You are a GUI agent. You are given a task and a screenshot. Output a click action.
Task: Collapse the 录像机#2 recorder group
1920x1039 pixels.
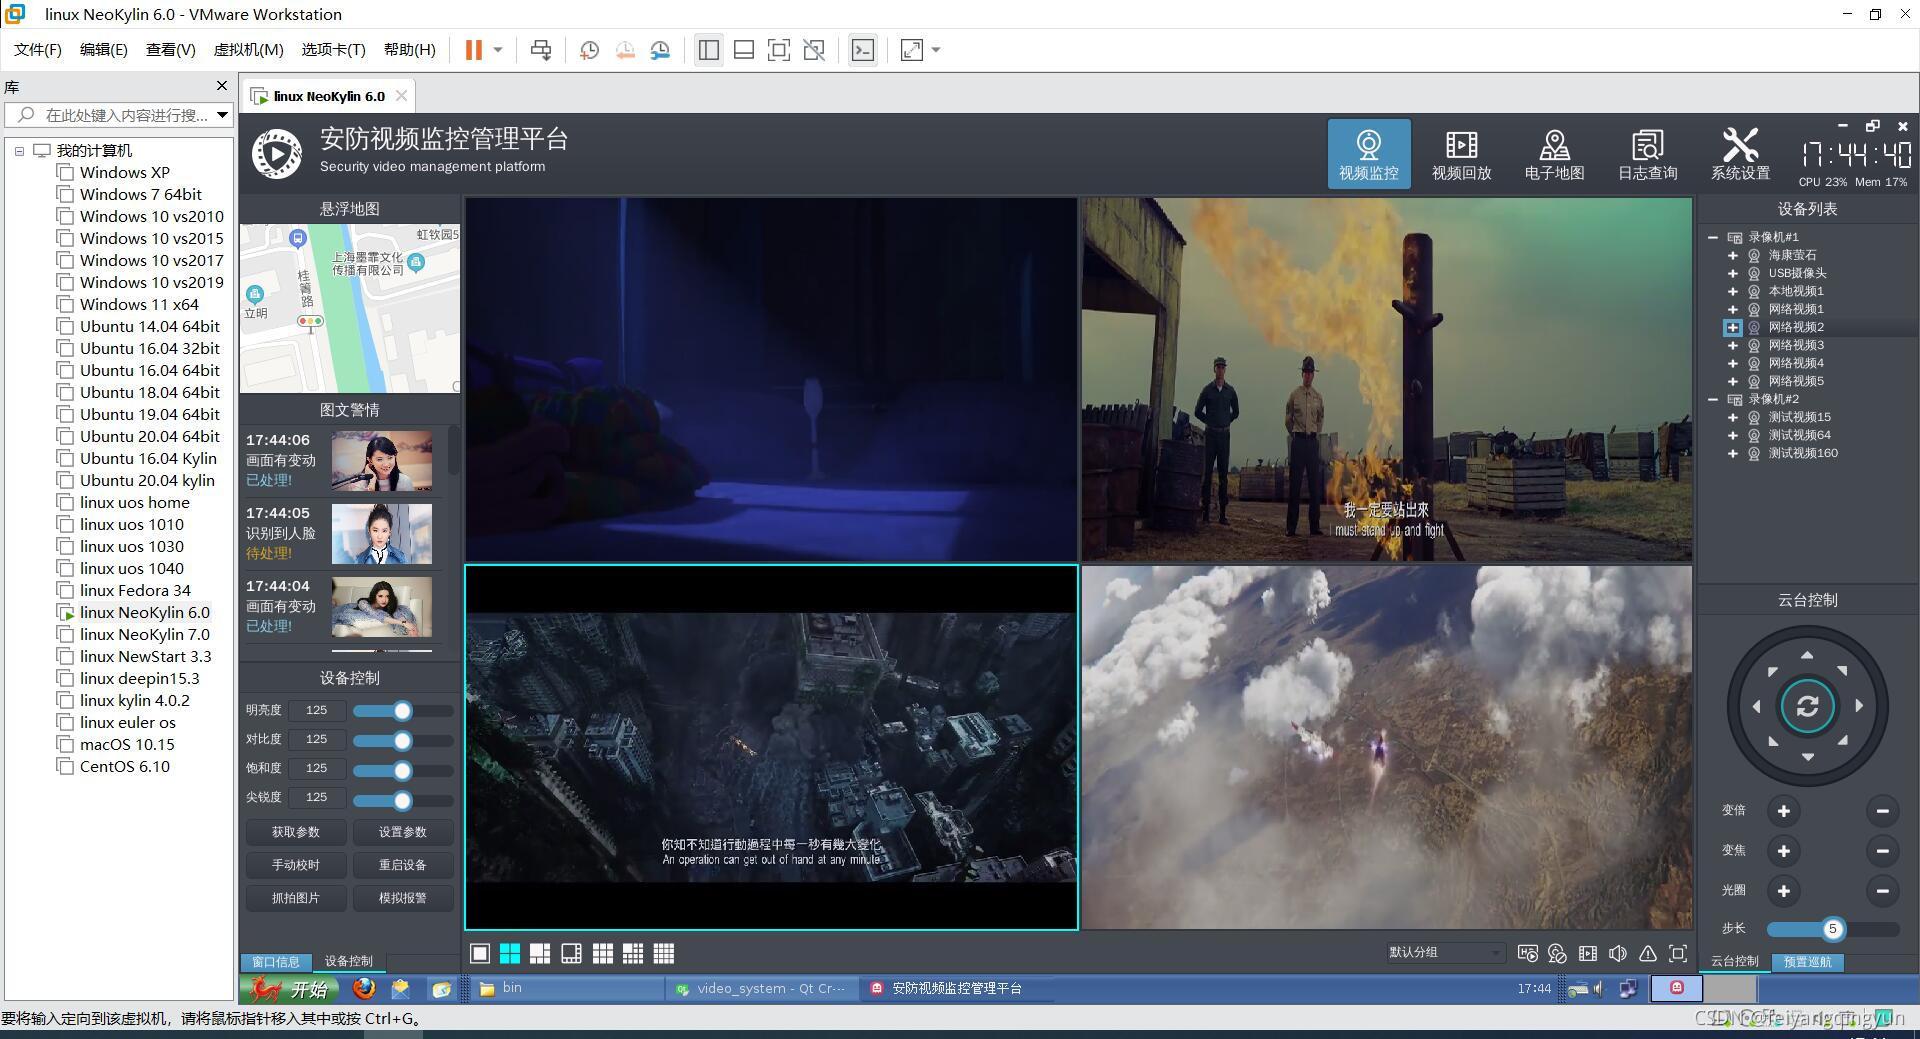tap(1713, 399)
